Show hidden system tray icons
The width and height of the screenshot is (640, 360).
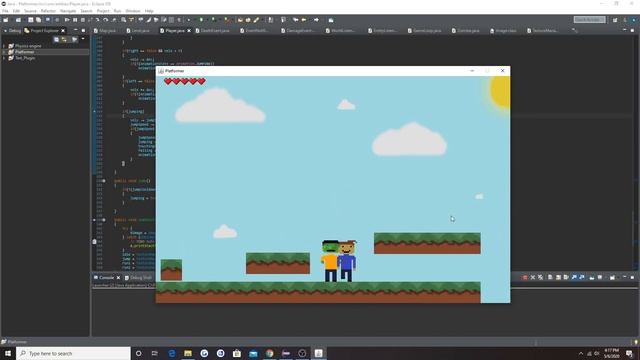click(581, 353)
